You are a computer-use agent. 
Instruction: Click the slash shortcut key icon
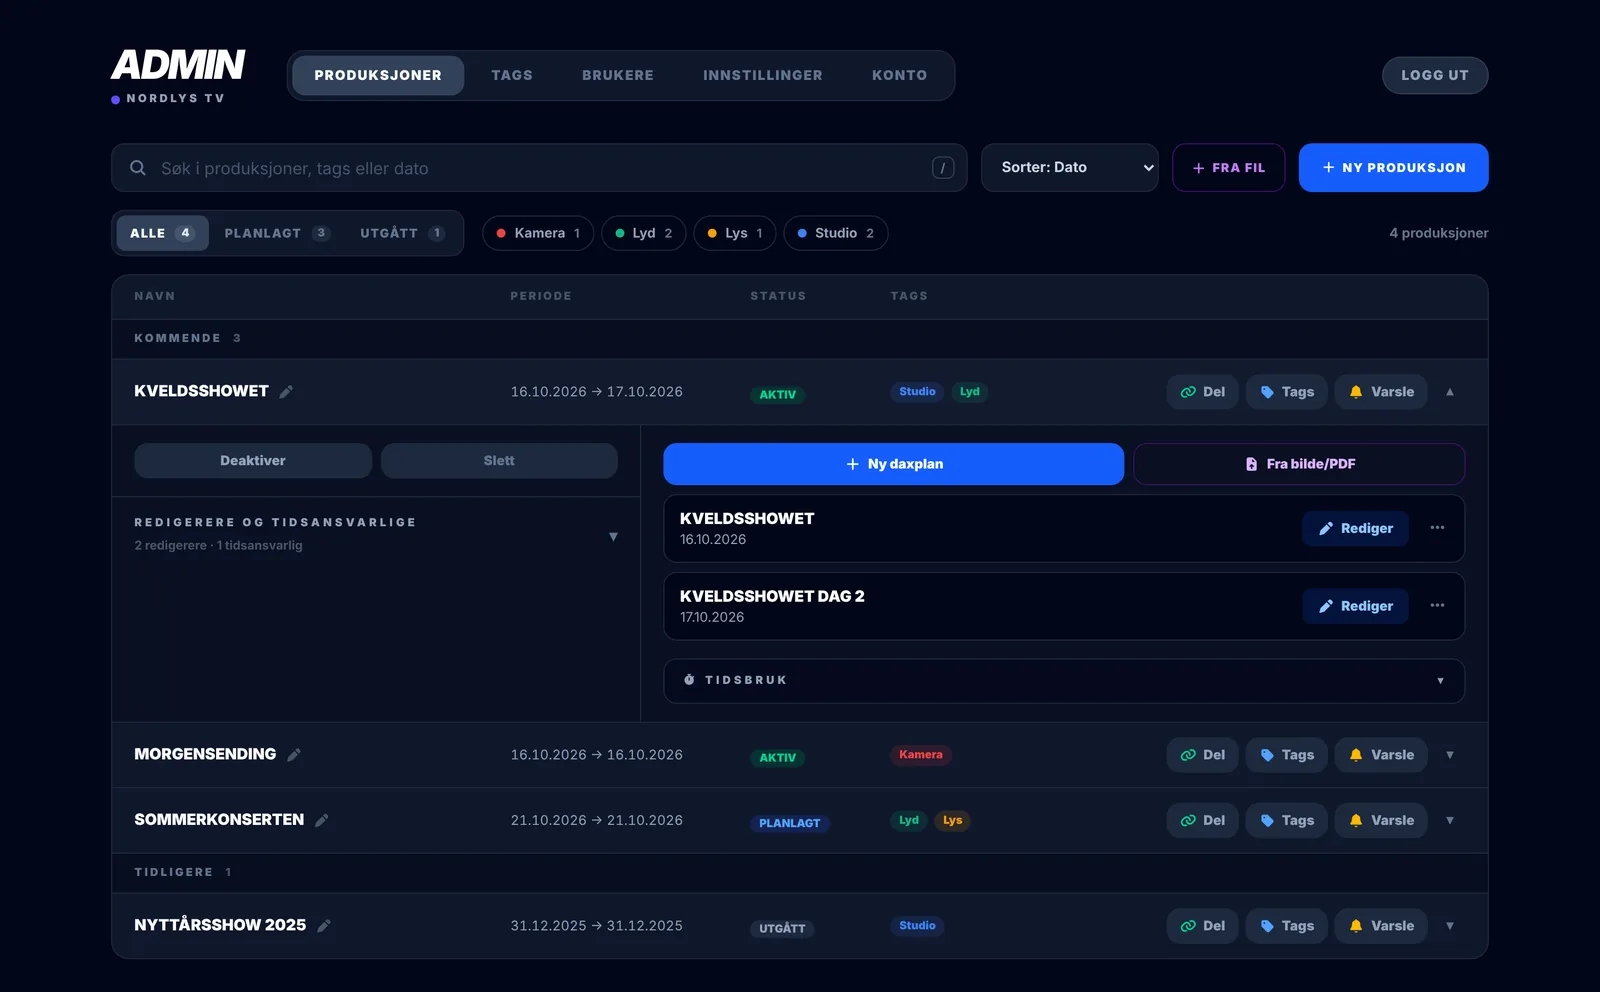(943, 168)
